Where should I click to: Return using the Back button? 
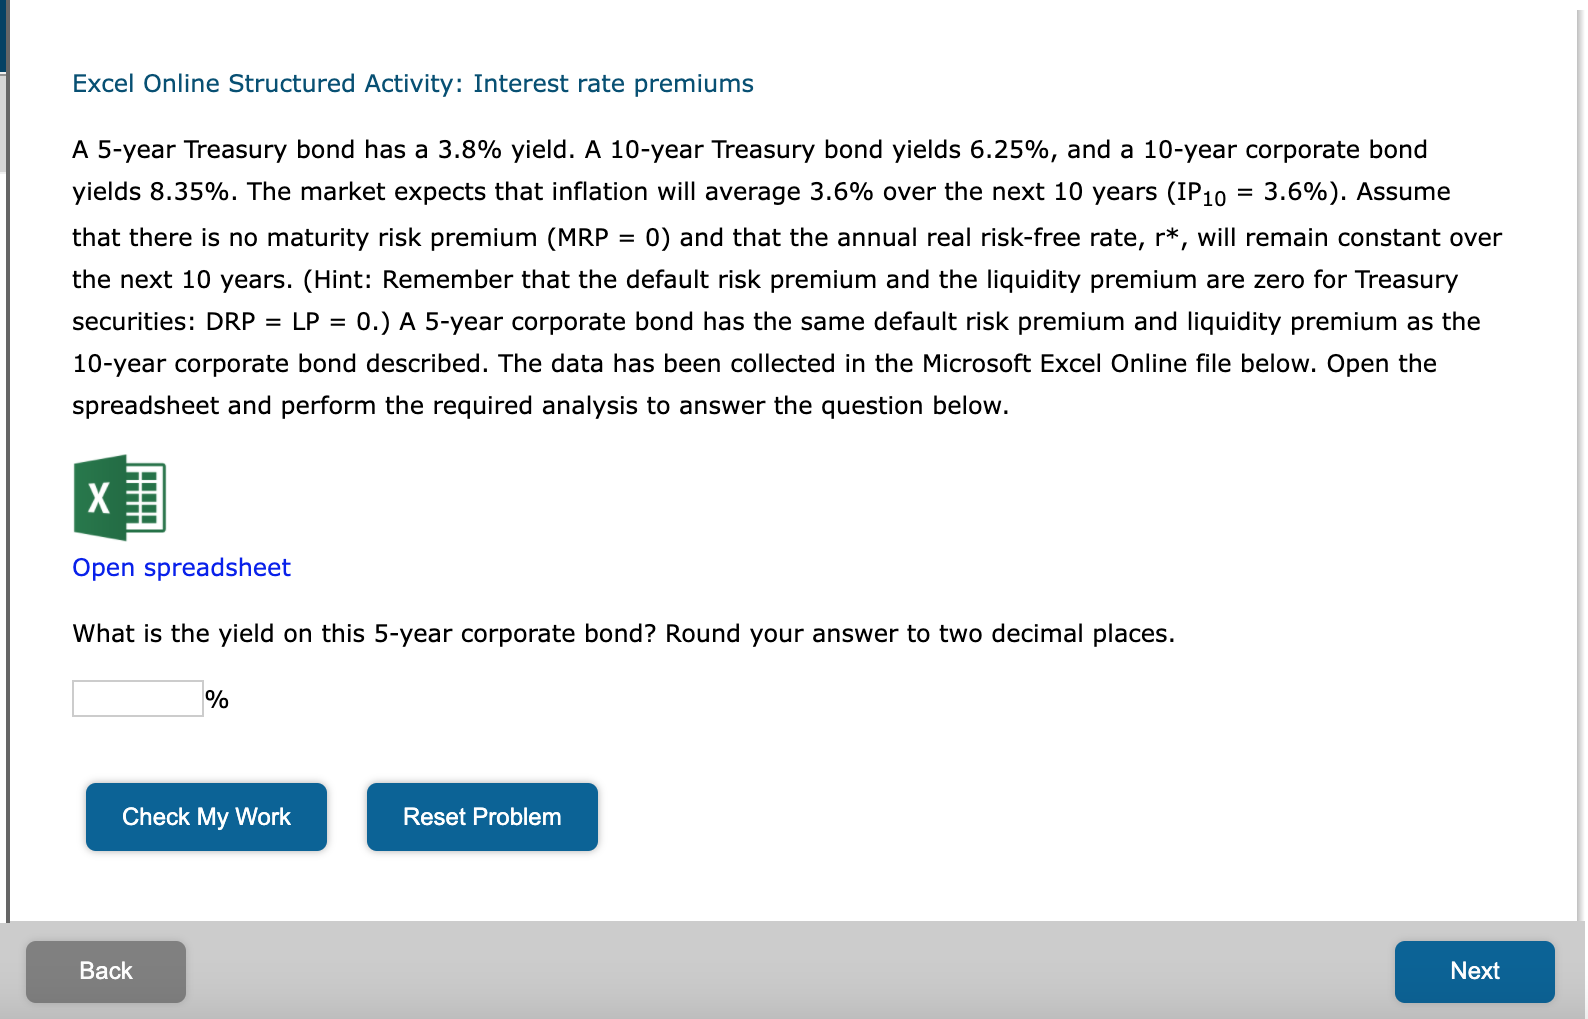(105, 971)
